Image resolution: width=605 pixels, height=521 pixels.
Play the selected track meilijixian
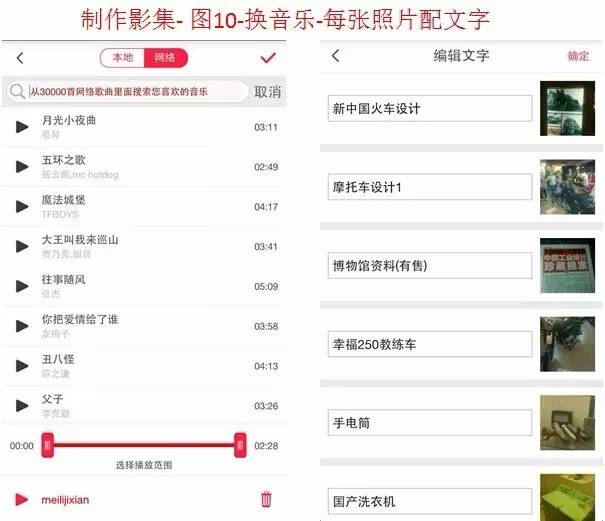click(x=22, y=499)
